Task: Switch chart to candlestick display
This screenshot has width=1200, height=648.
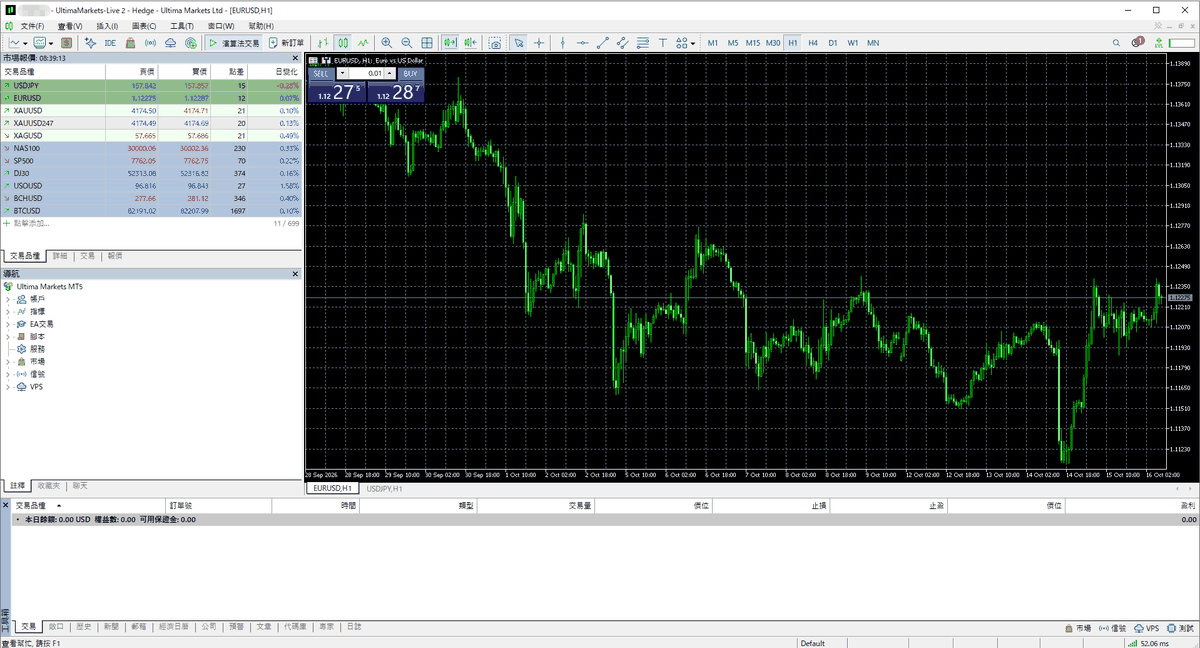Action: click(343, 43)
